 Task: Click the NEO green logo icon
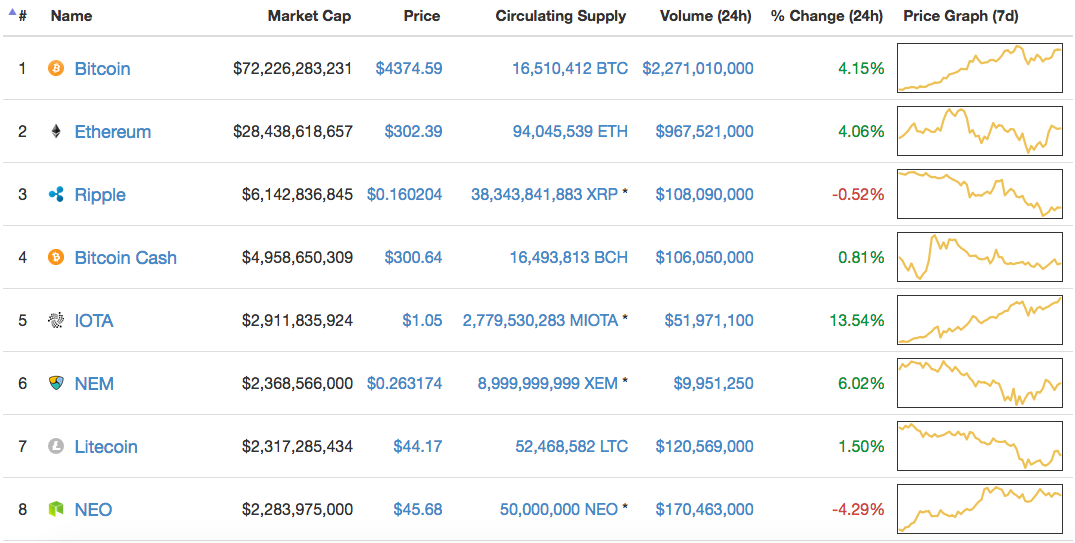pyautogui.click(x=56, y=509)
